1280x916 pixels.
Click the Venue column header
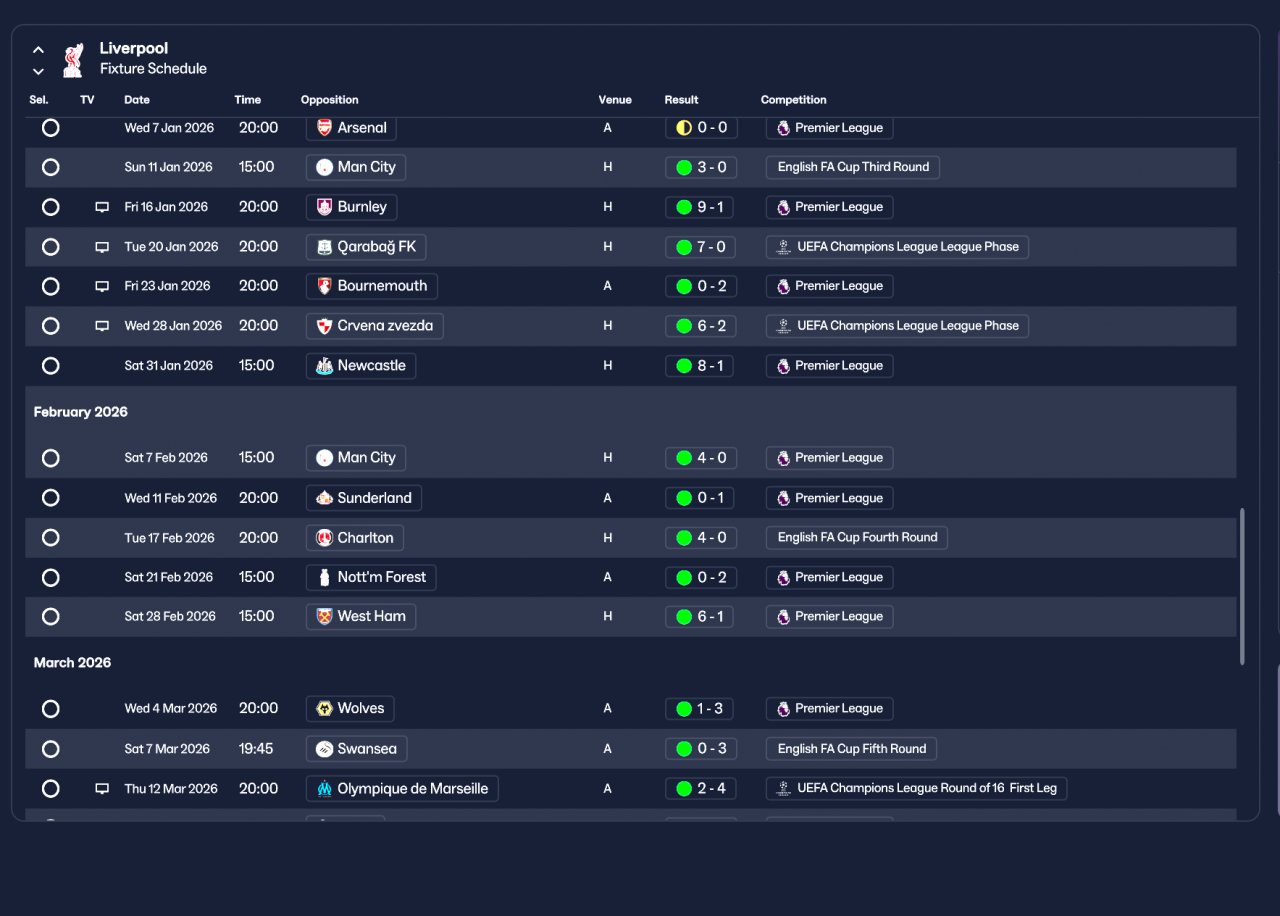click(x=615, y=100)
